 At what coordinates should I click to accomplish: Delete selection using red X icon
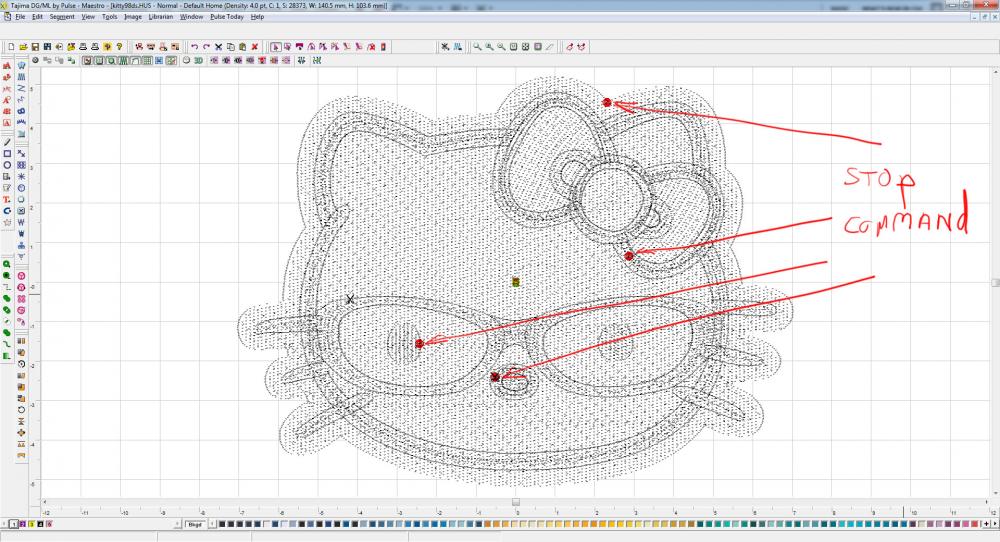point(254,47)
